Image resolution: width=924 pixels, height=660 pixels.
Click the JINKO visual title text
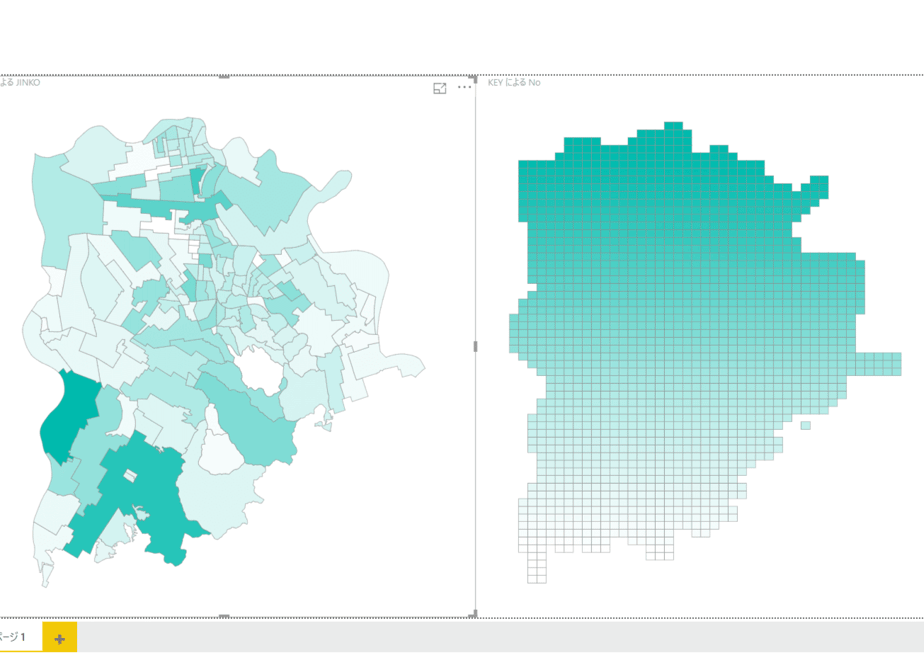(x=20, y=82)
